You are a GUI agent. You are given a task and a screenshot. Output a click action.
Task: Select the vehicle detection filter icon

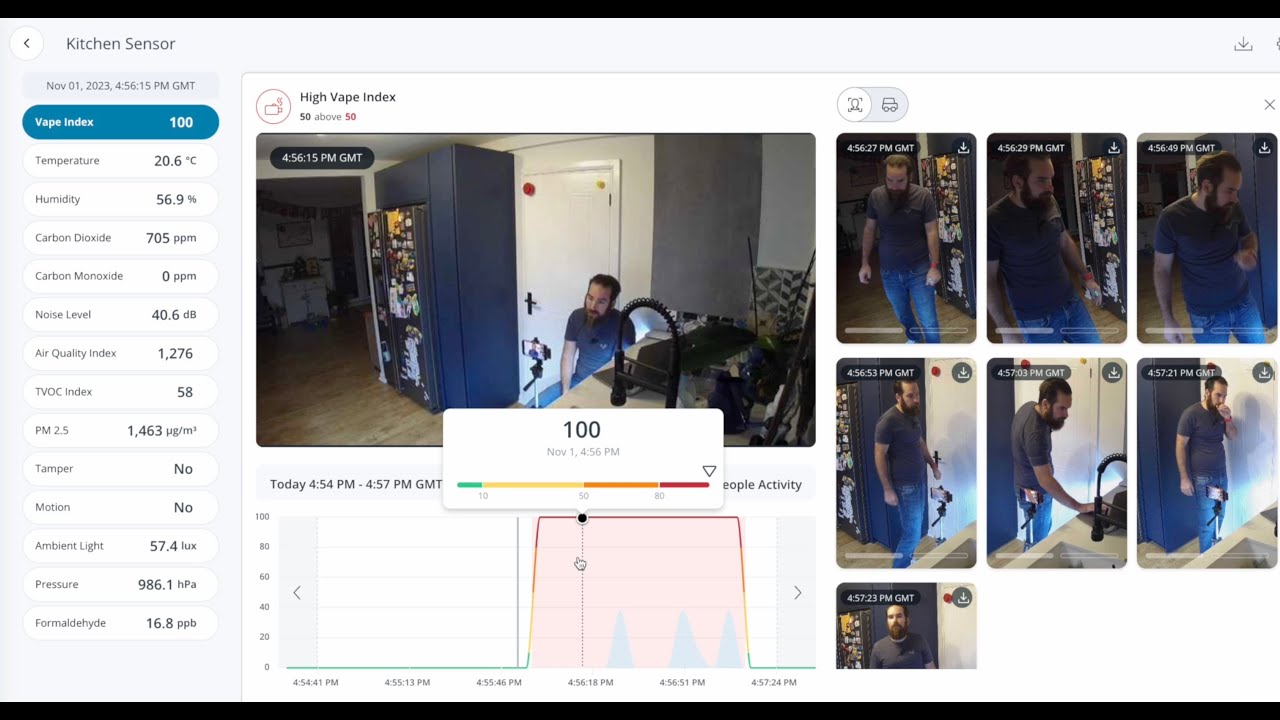coord(889,105)
